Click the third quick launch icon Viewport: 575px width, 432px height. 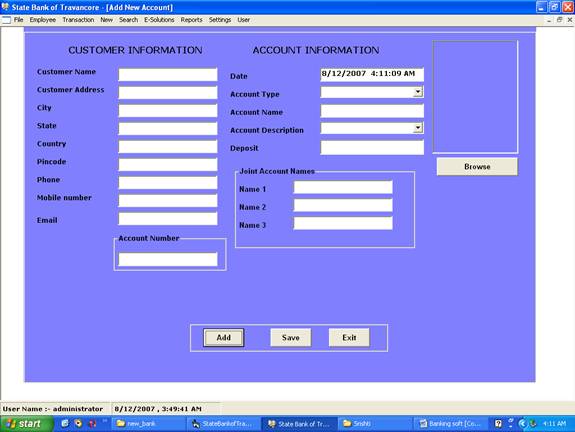point(92,424)
